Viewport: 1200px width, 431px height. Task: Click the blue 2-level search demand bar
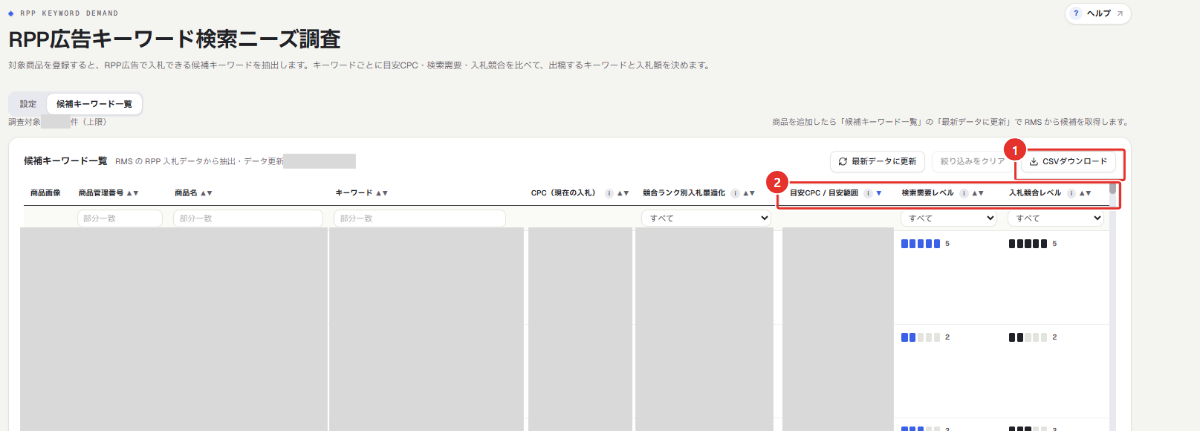coord(920,337)
